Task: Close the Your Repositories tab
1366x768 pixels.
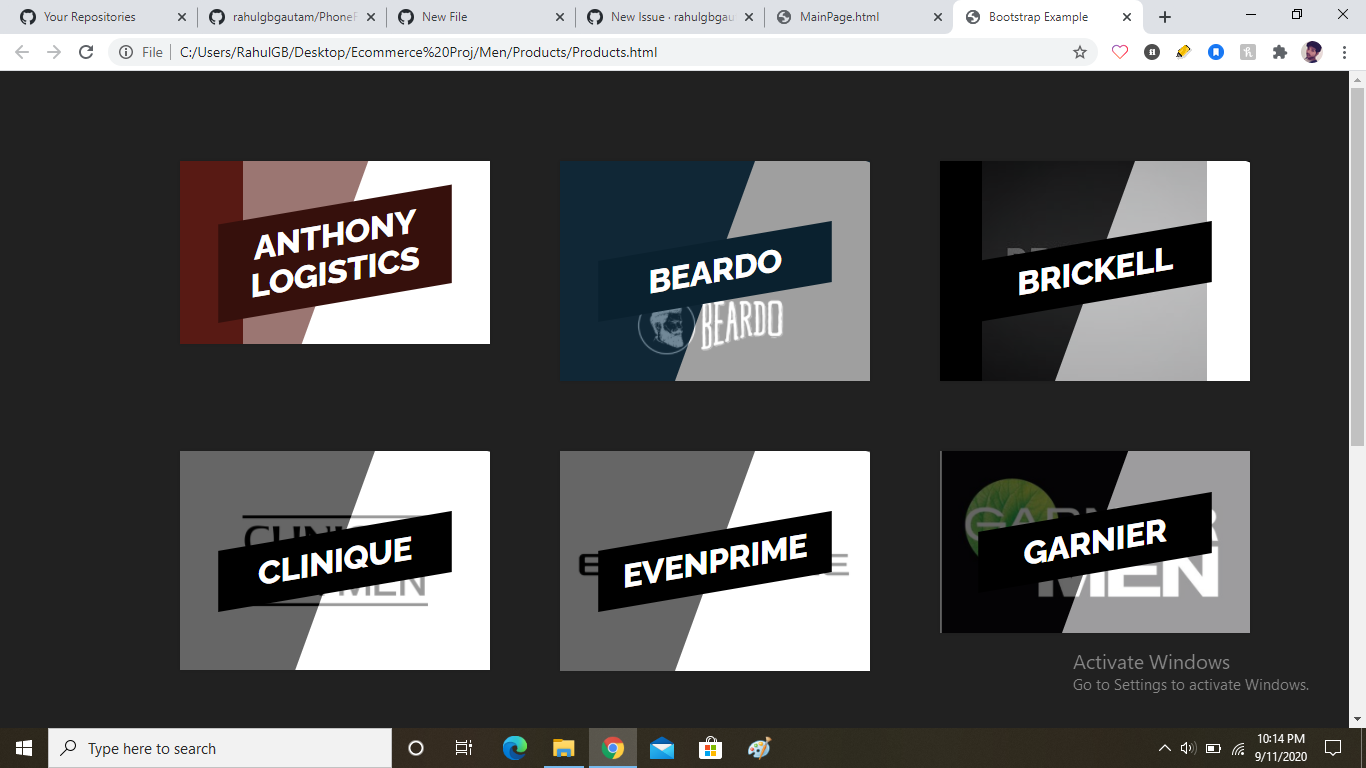Action: point(181,17)
